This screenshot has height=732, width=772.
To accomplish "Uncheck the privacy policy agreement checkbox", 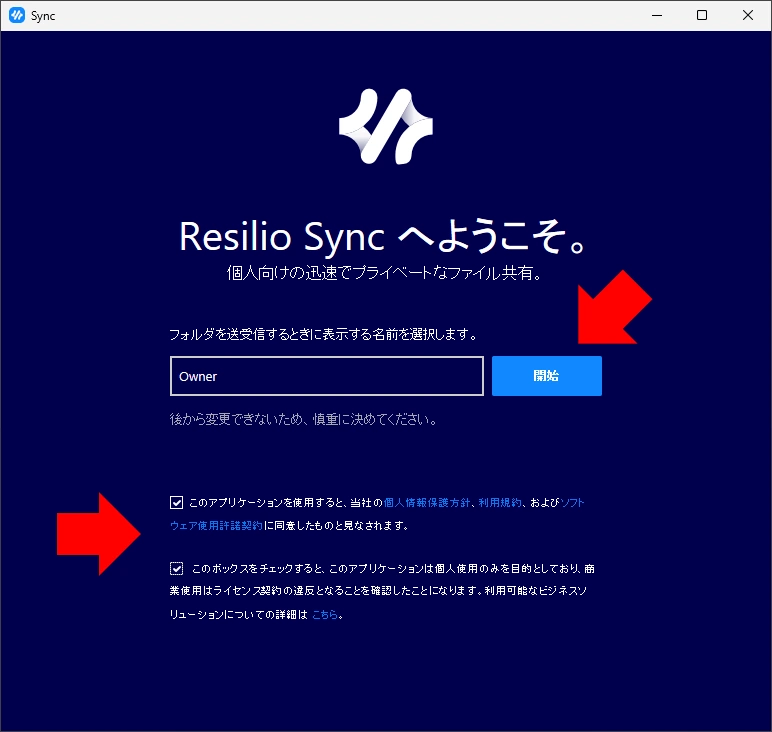I will tap(176, 502).
